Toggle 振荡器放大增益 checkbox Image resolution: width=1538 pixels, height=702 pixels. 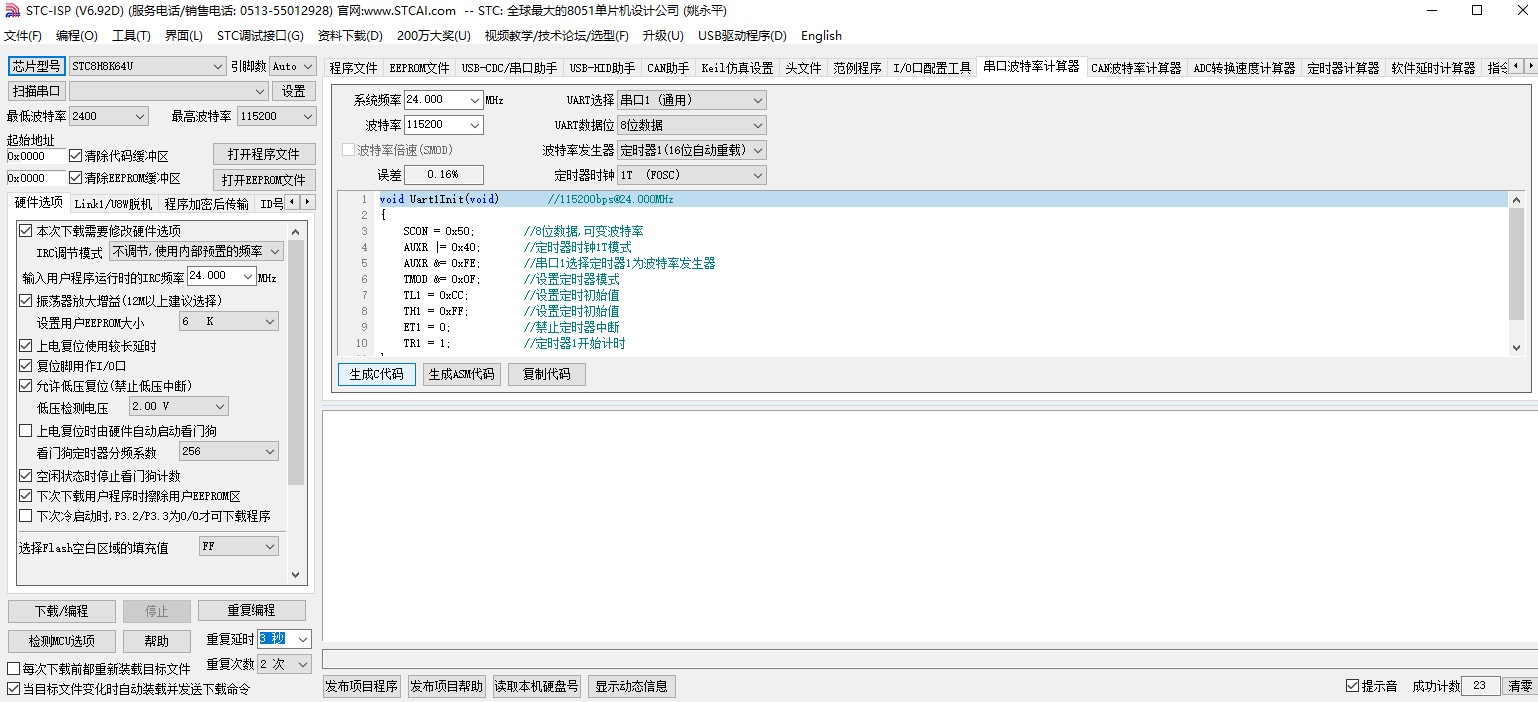[x=25, y=301]
